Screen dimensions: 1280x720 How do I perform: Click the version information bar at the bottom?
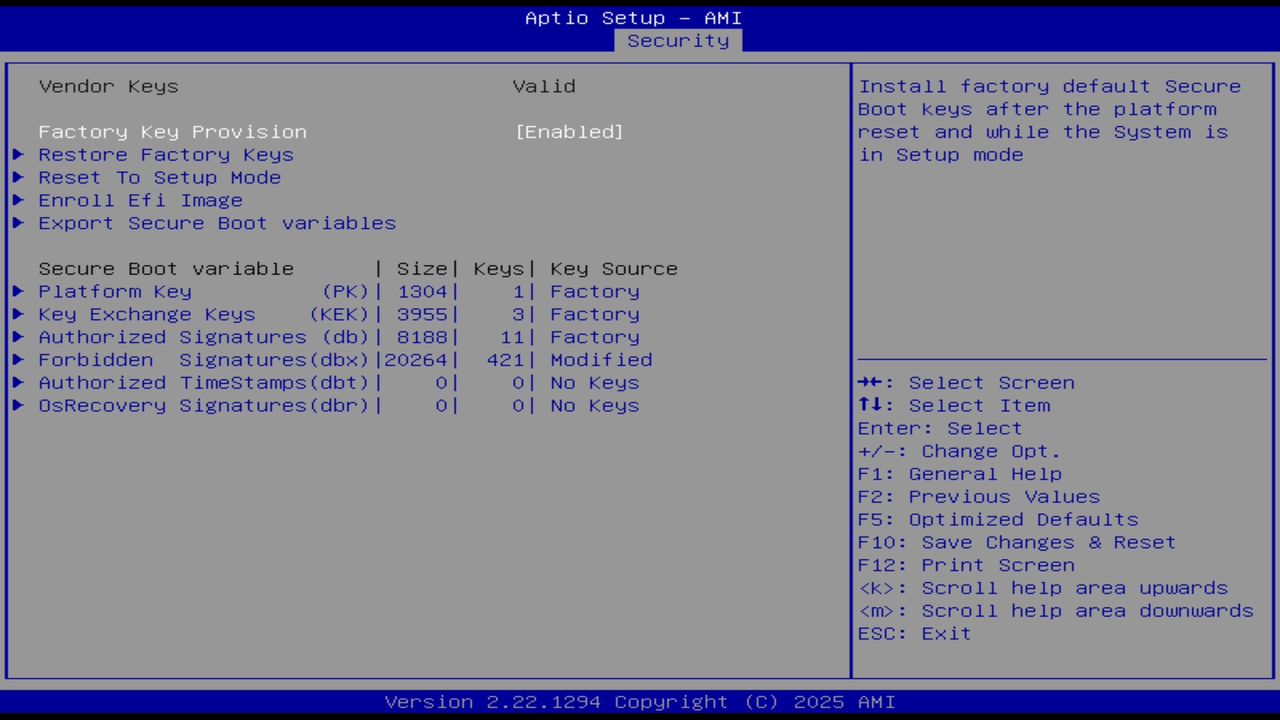click(x=640, y=701)
